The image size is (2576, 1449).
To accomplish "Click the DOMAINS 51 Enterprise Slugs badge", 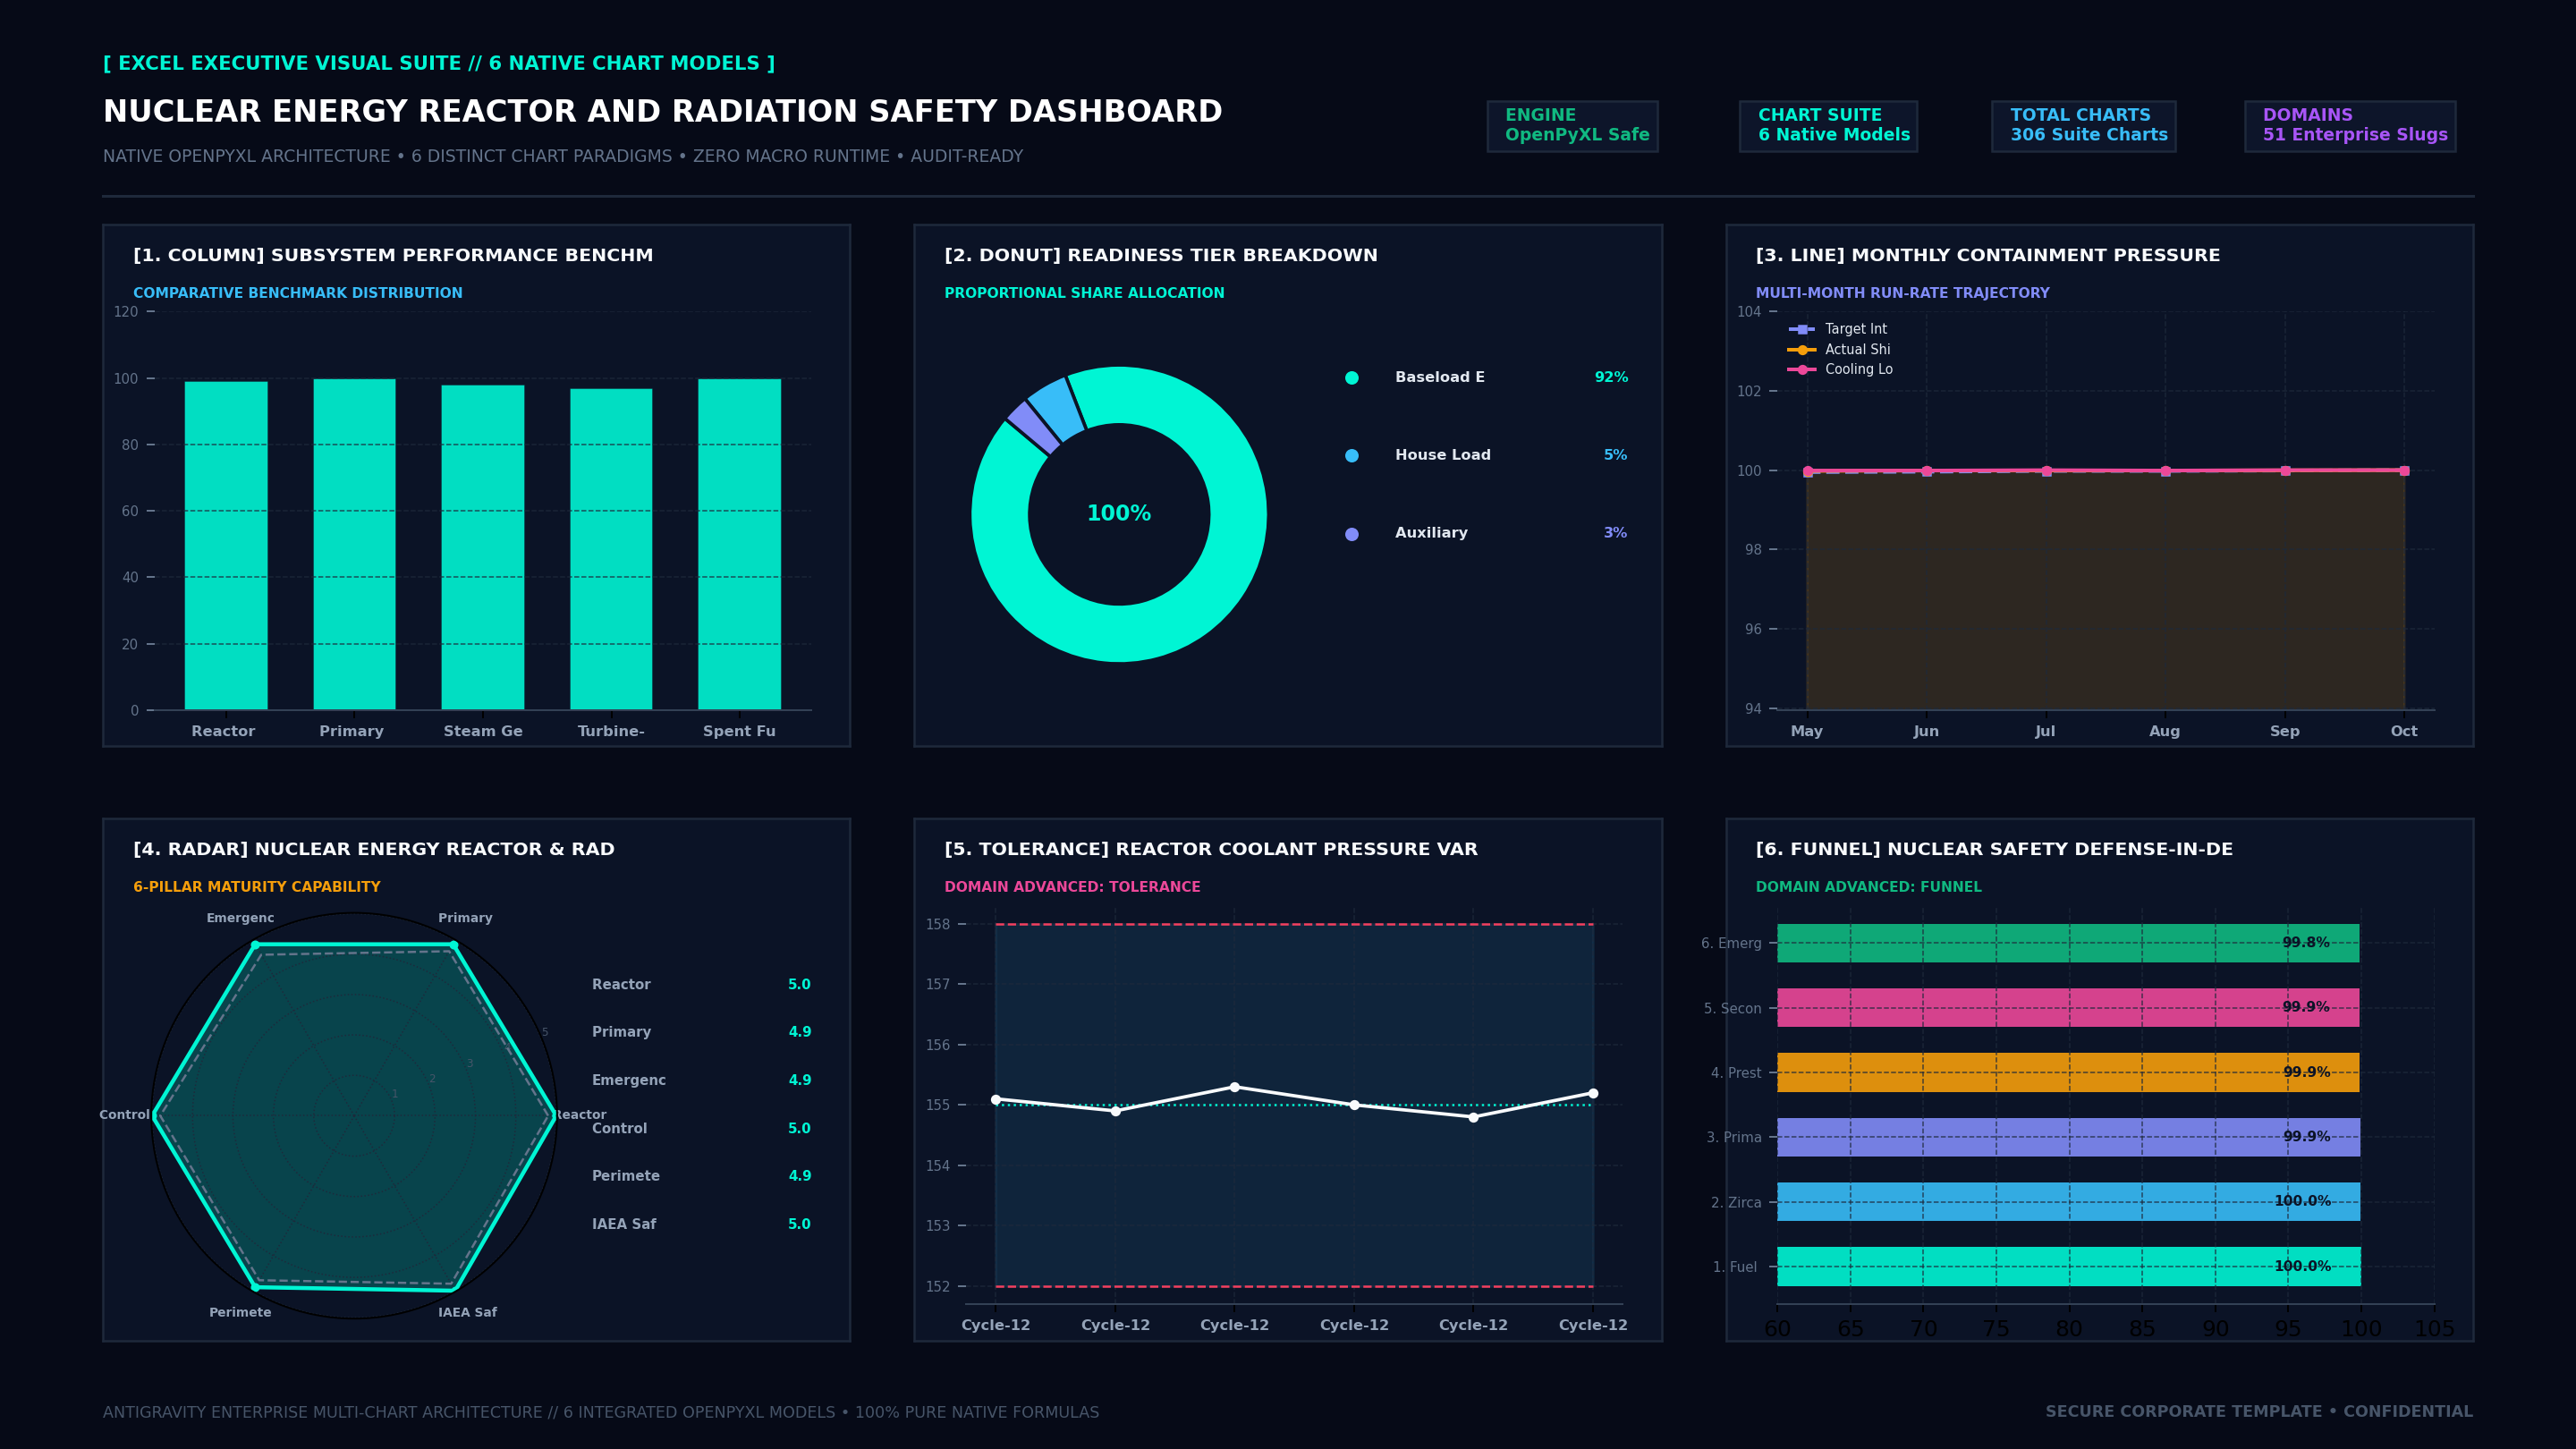I will [x=2350, y=126].
